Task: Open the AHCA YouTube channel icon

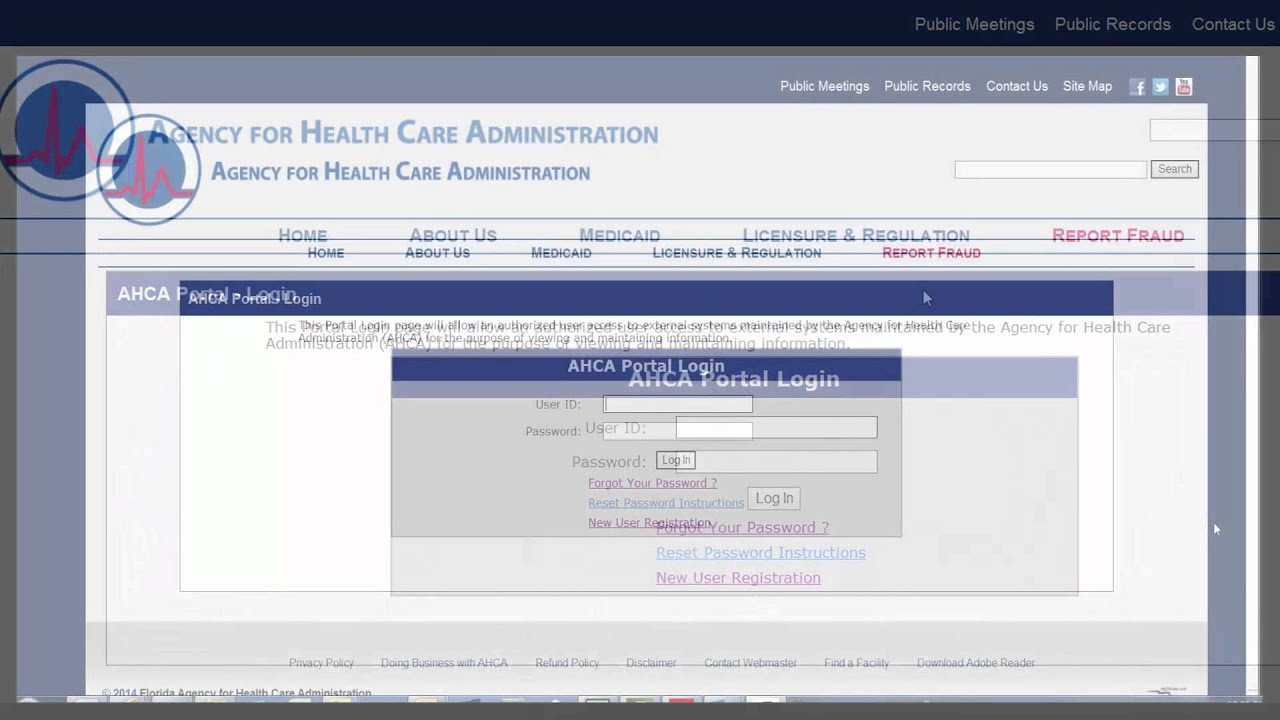Action: pos(1183,87)
